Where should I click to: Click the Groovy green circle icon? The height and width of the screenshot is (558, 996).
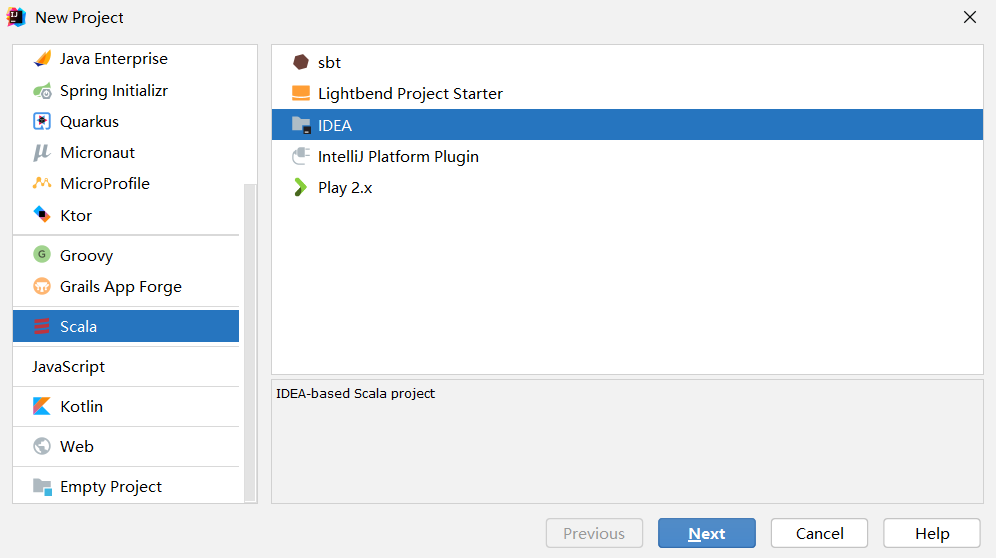click(x=42, y=255)
